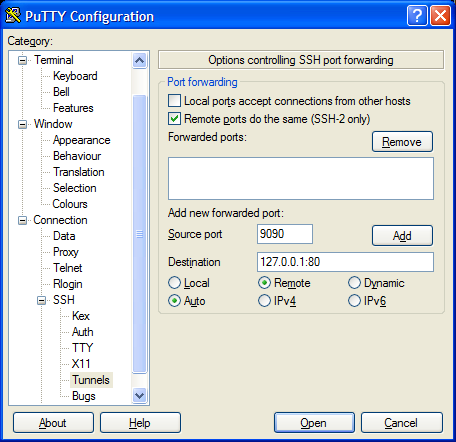Image resolution: width=456 pixels, height=442 pixels.
Task: Collapse the SSH tree node
Action: 41,300
